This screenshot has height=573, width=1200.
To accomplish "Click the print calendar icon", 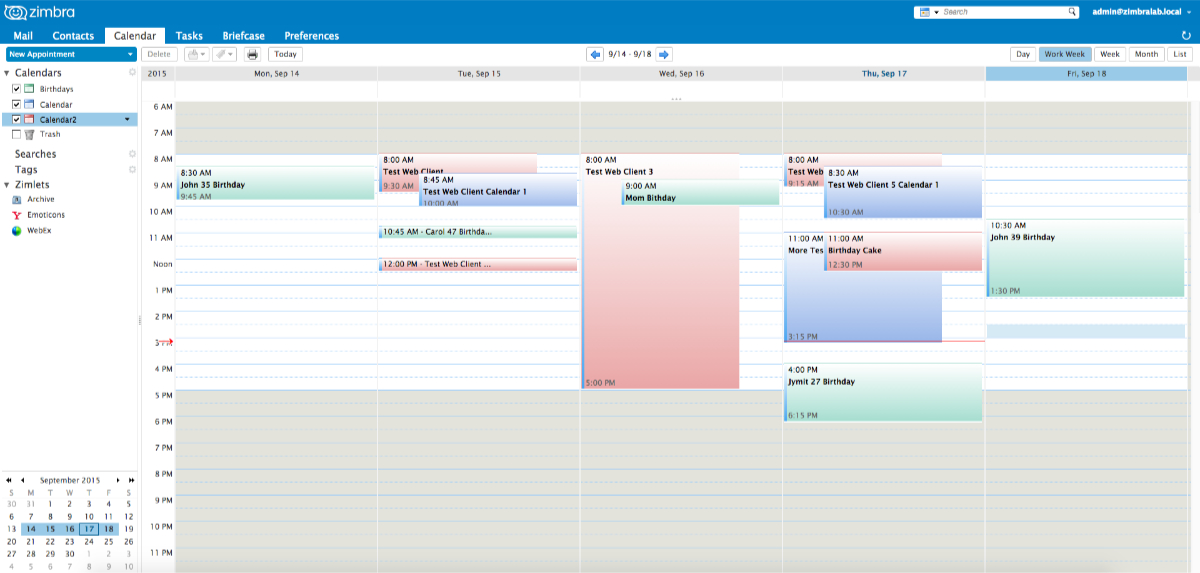I will (252, 55).
